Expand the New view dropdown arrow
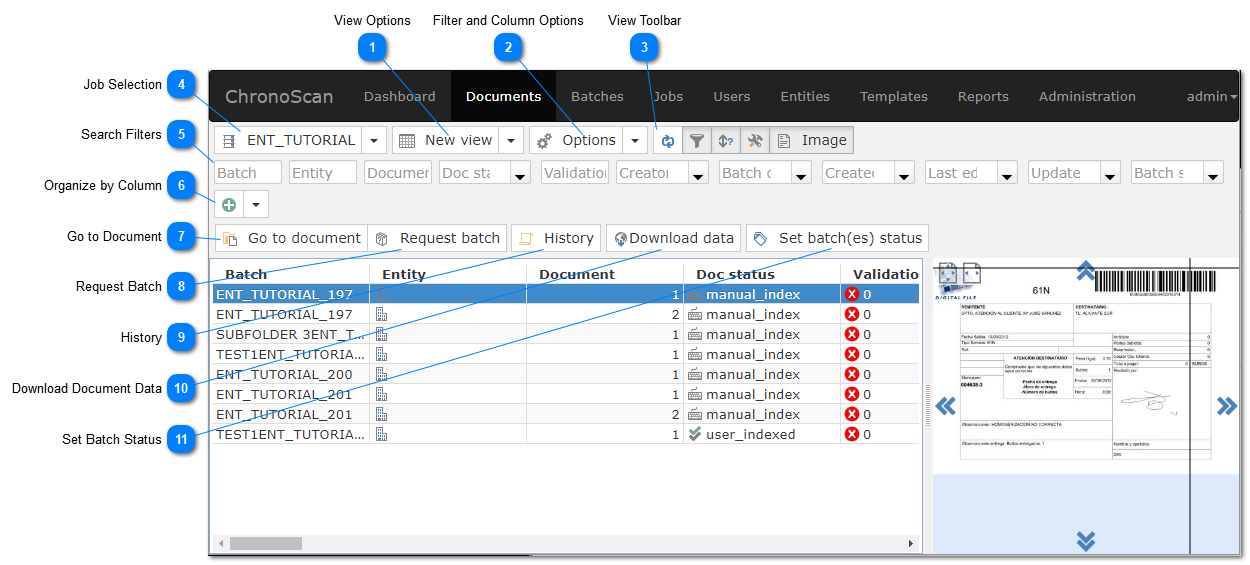 [x=511, y=140]
